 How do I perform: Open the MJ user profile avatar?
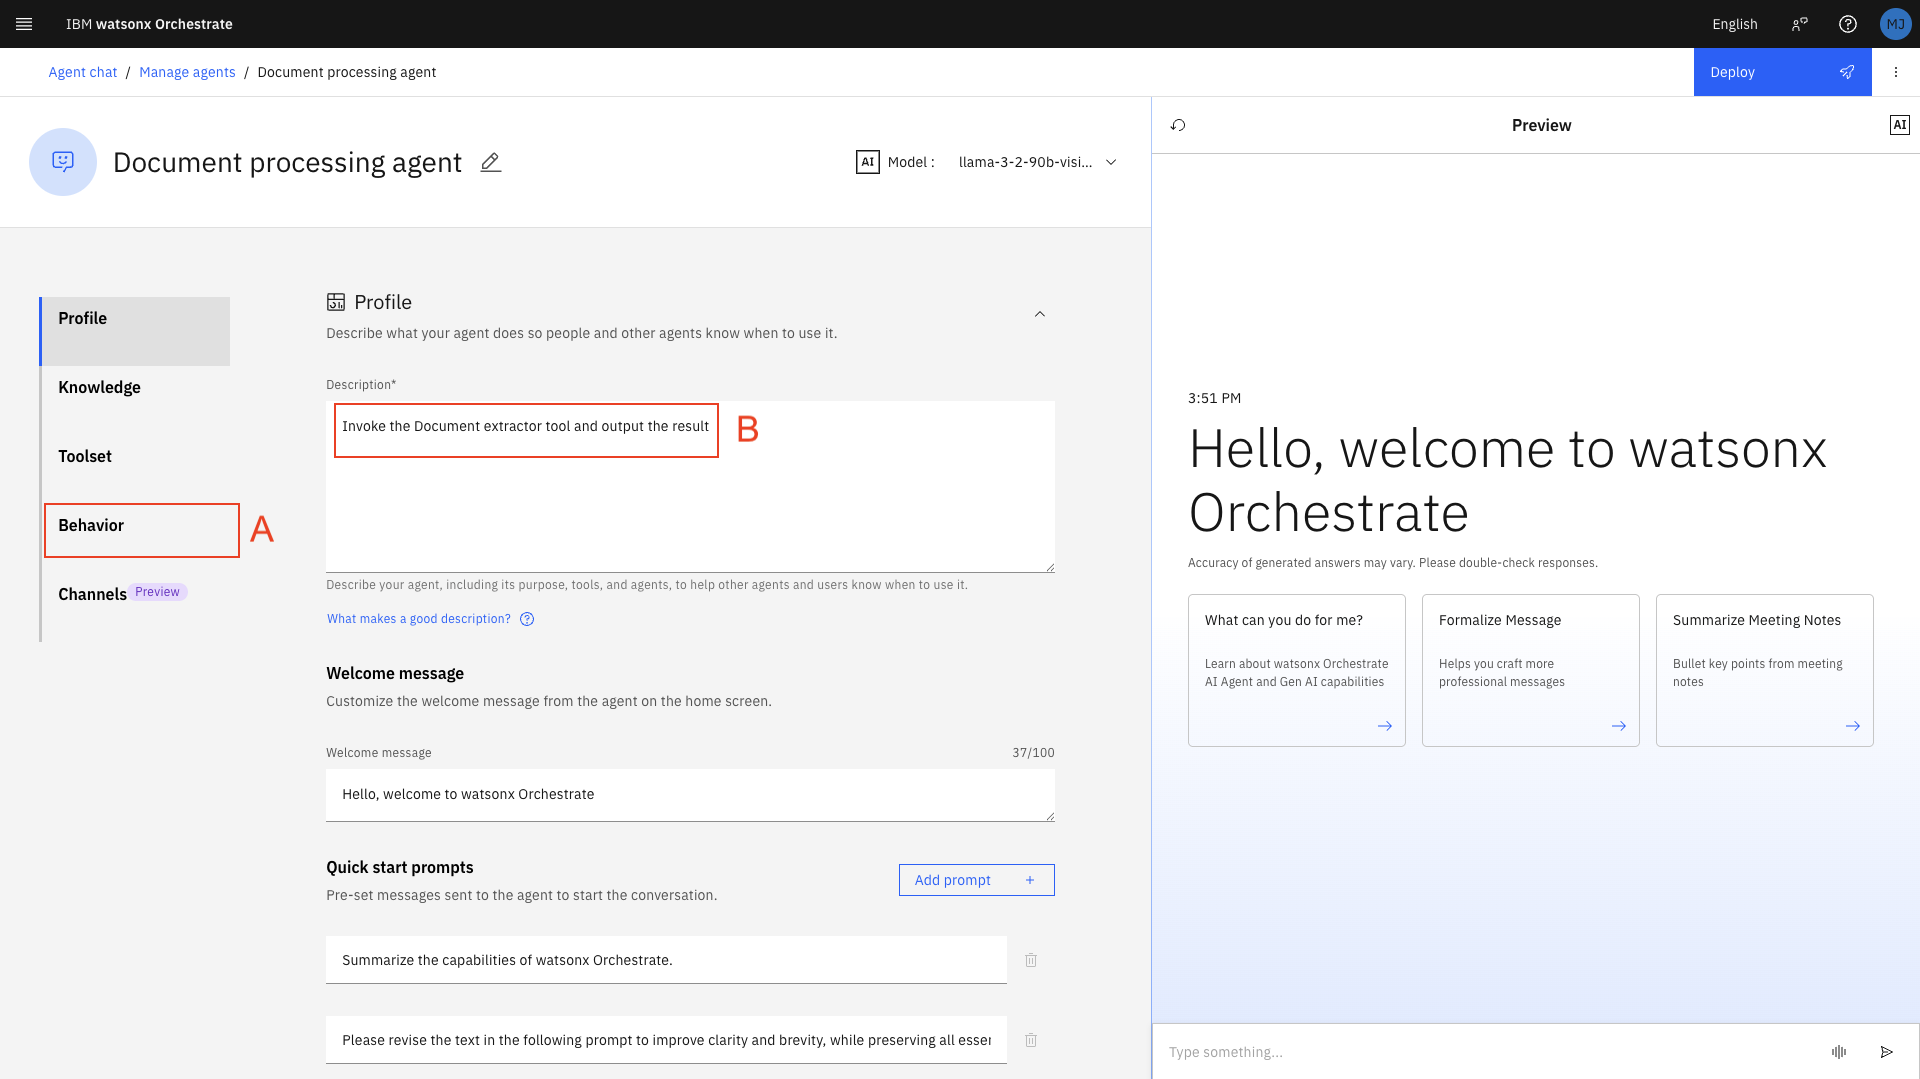(1895, 24)
